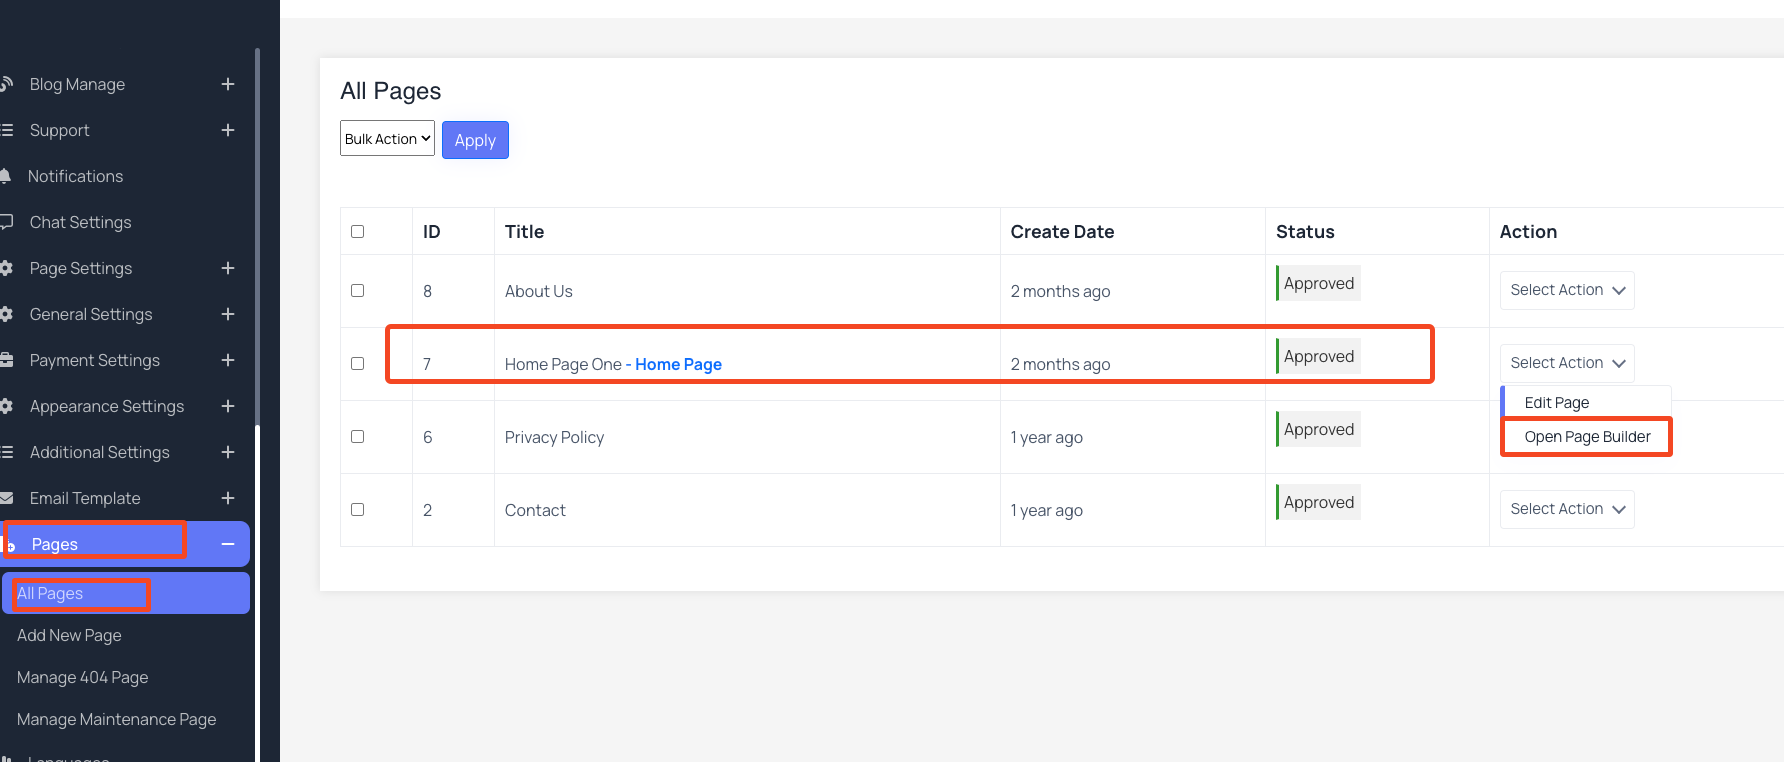Expand General Settings plus icon
Screen dimensions: 1784x762
(x=228, y=314)
